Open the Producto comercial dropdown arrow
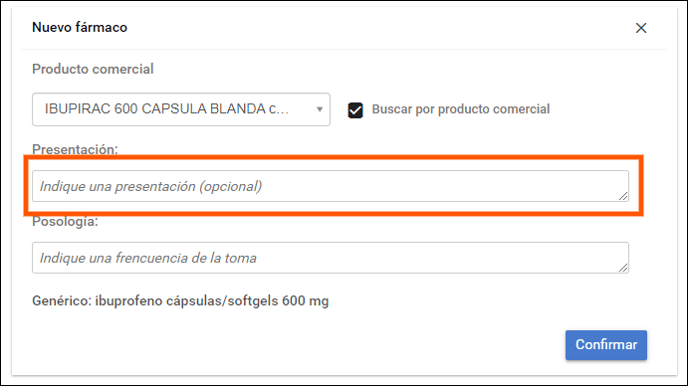Screen dimensions: 688x386 319,109
